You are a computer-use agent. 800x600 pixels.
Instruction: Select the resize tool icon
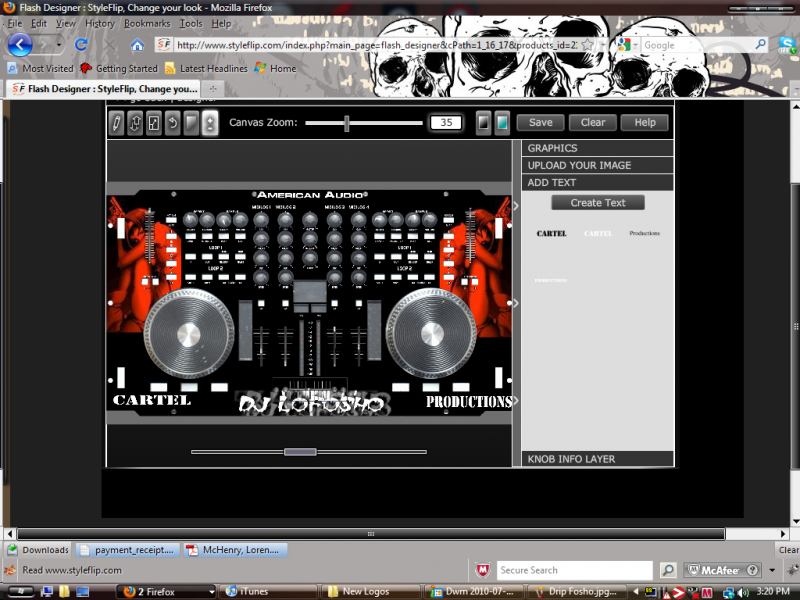[x=154, y=123]
